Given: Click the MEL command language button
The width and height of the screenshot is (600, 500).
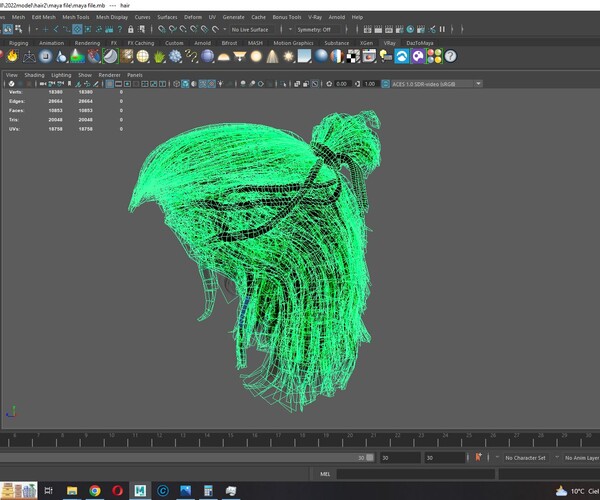Looking at the screenshot, I should [324, 474].
